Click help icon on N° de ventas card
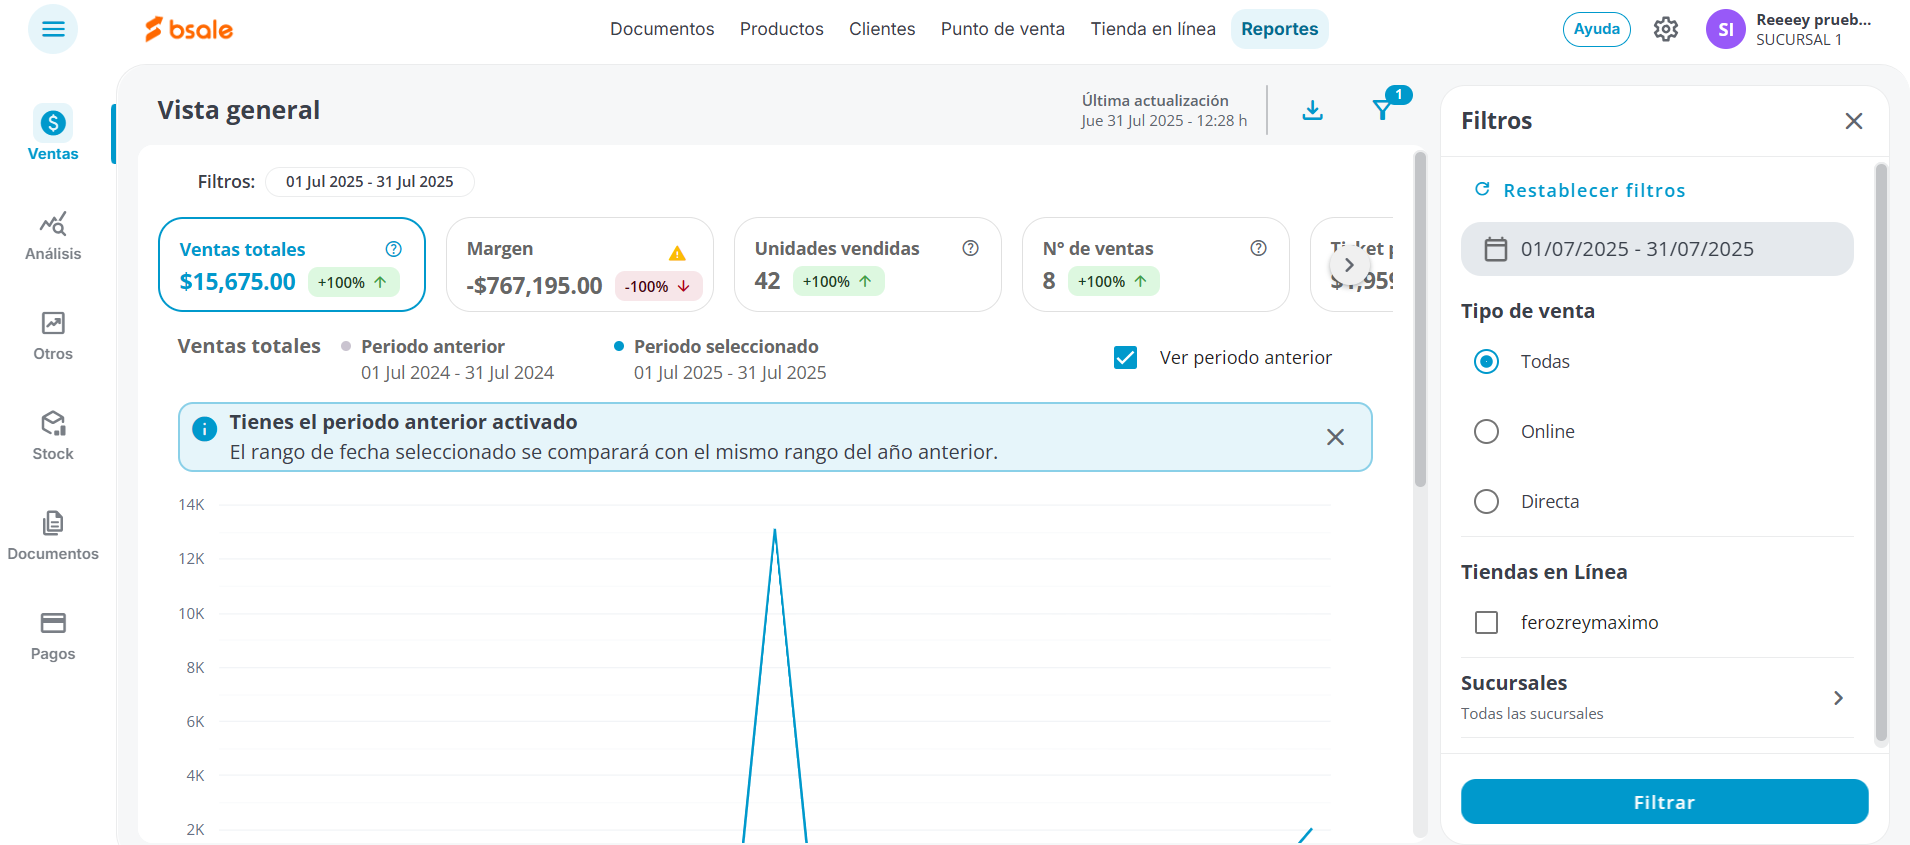Image resolution: width=1910 pixels, height=845 pixels. click(1258, 248)
